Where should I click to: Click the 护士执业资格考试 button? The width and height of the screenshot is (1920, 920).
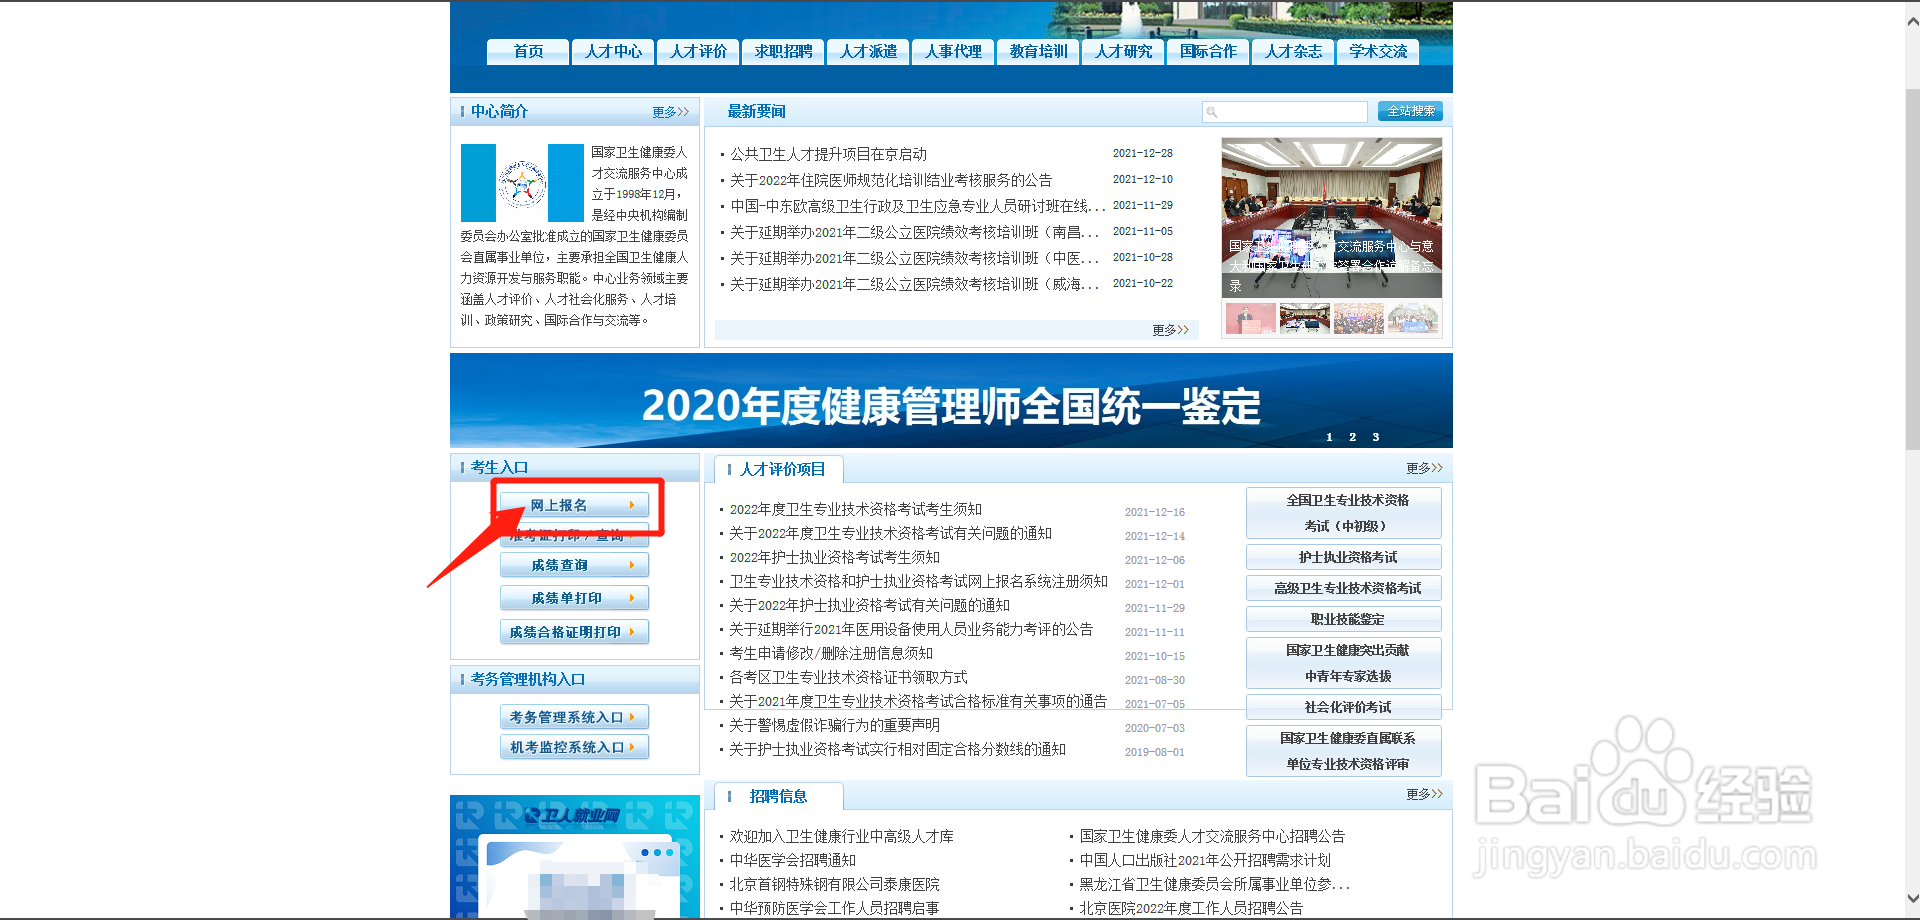(1344, 557)
